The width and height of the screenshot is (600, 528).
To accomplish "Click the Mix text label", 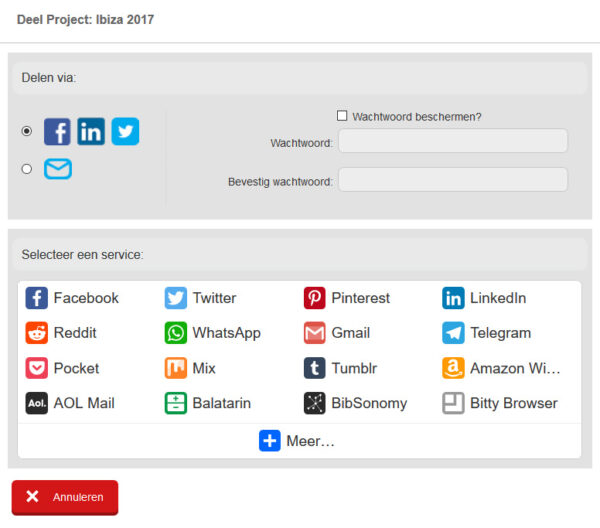I will point(204,368).
